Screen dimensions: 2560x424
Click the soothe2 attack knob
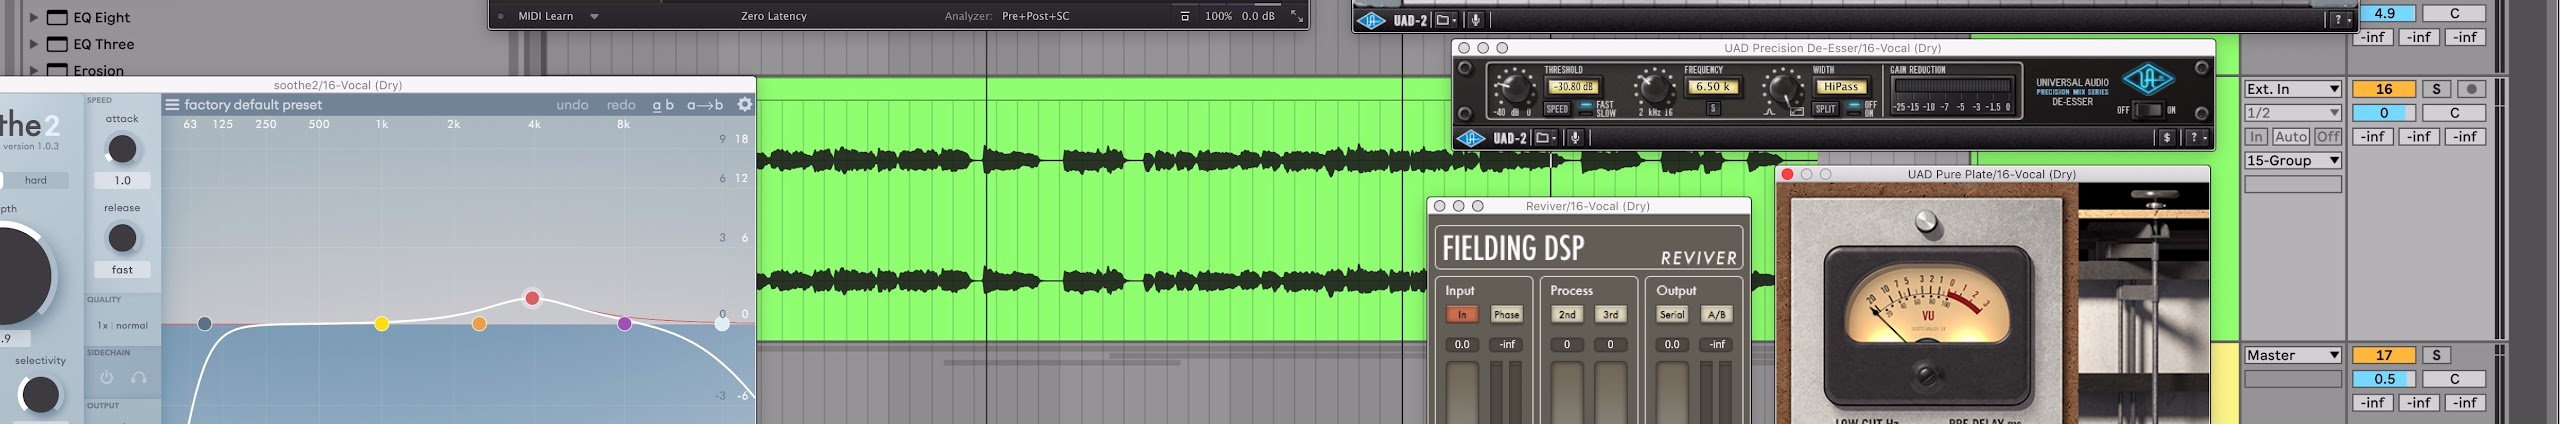pyautogui.click(x=122, y=149)
